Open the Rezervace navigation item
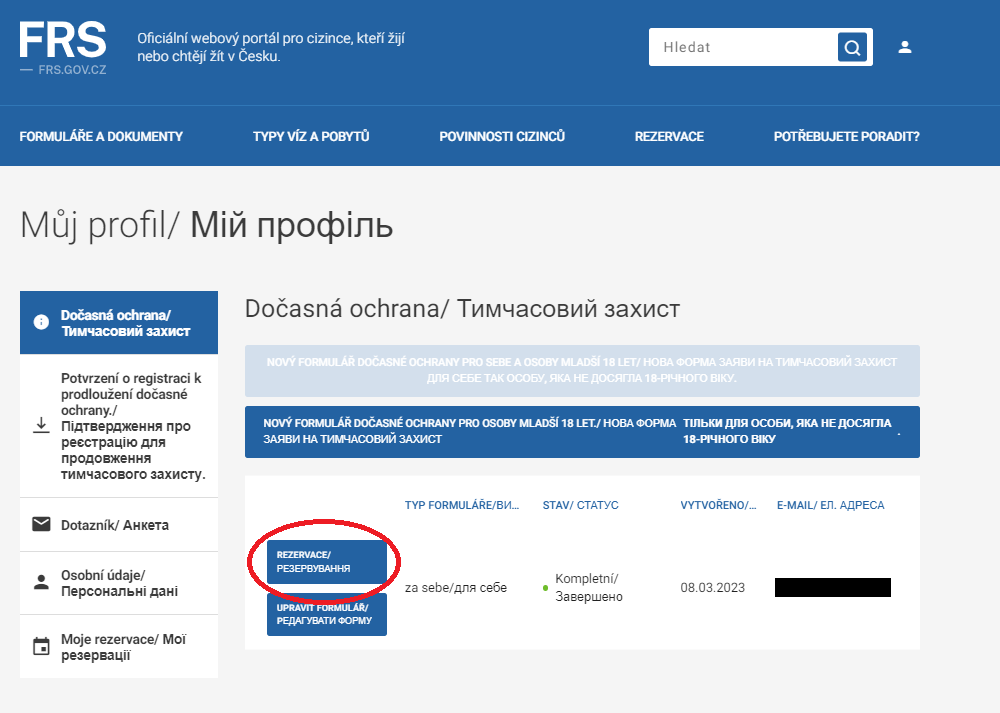1000x713 pixels. click(x=669, y=136)
